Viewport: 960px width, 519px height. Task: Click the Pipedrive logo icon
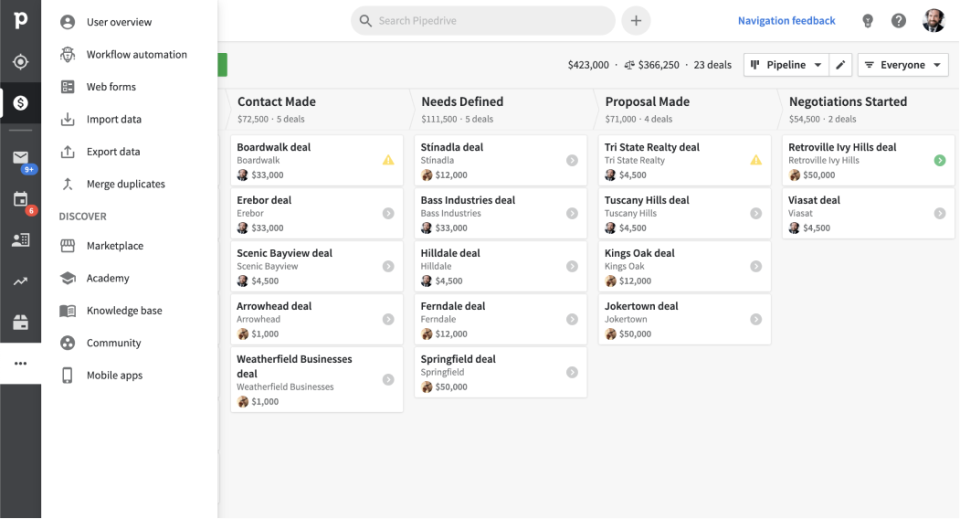pyautogui.click(x=20, y=22)
